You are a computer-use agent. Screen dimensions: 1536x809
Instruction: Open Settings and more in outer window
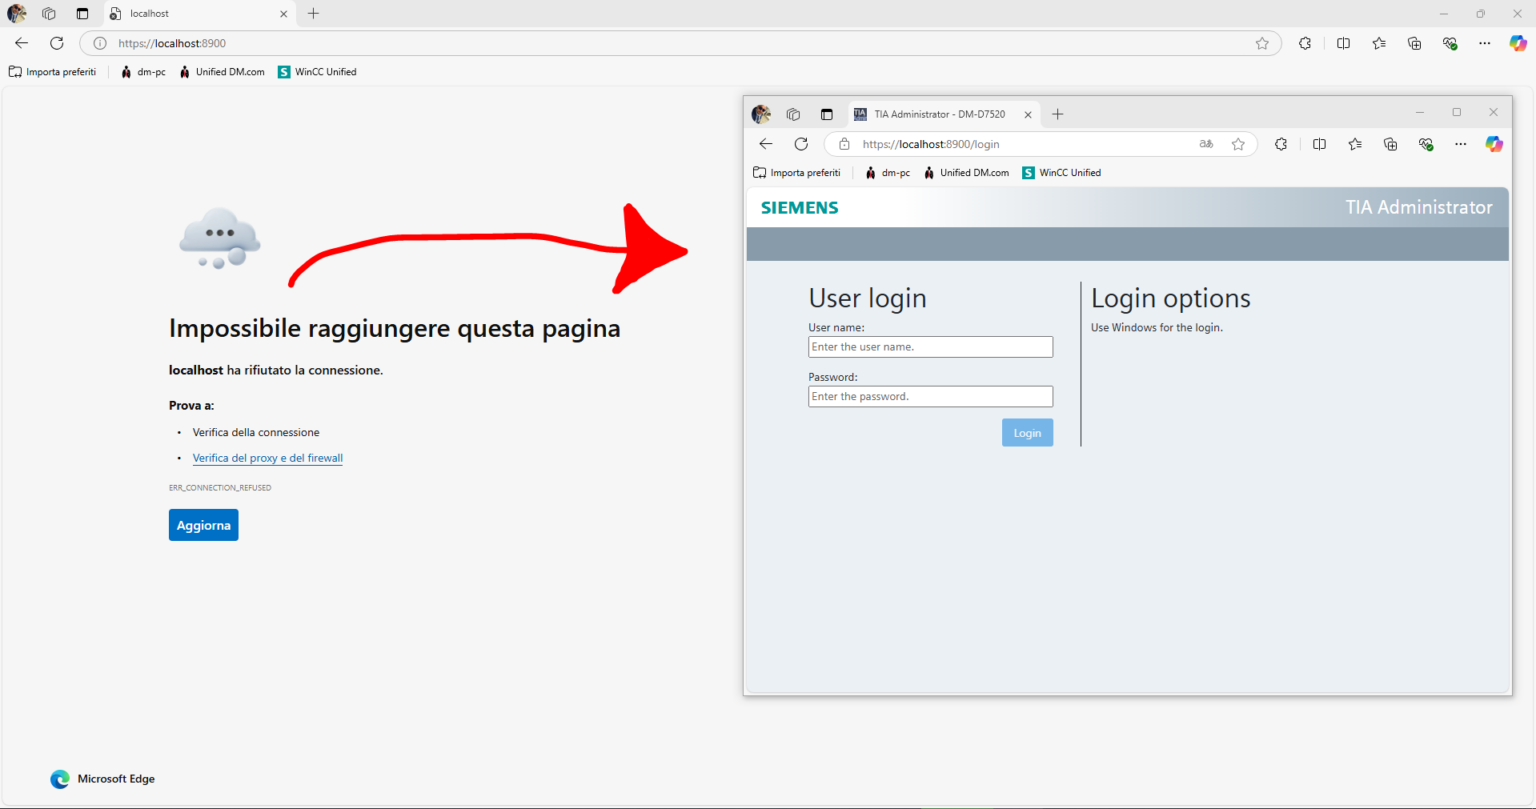[1485, 43]
